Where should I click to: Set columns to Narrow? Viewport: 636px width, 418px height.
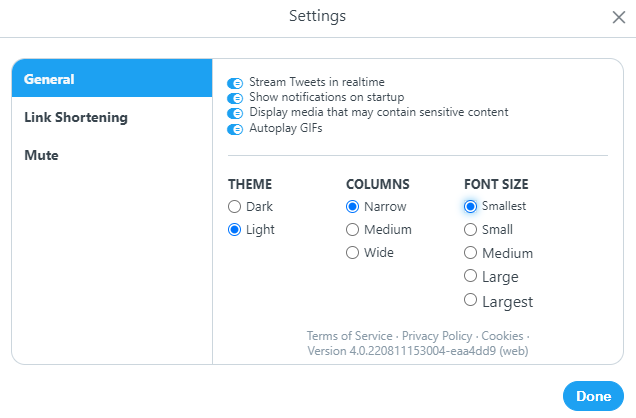pos(353,207)
